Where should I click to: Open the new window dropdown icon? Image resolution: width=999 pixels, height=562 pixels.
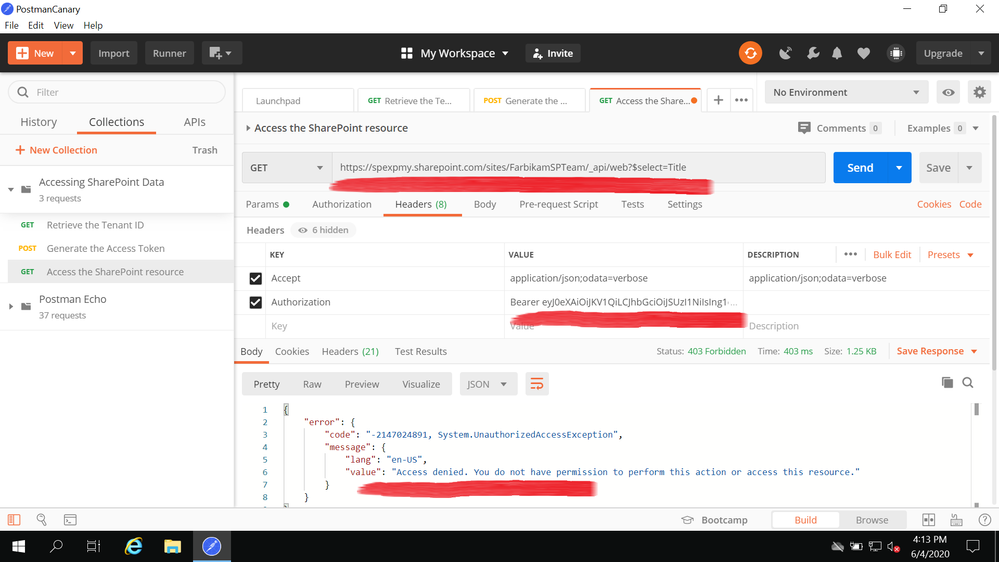[220, 53]
